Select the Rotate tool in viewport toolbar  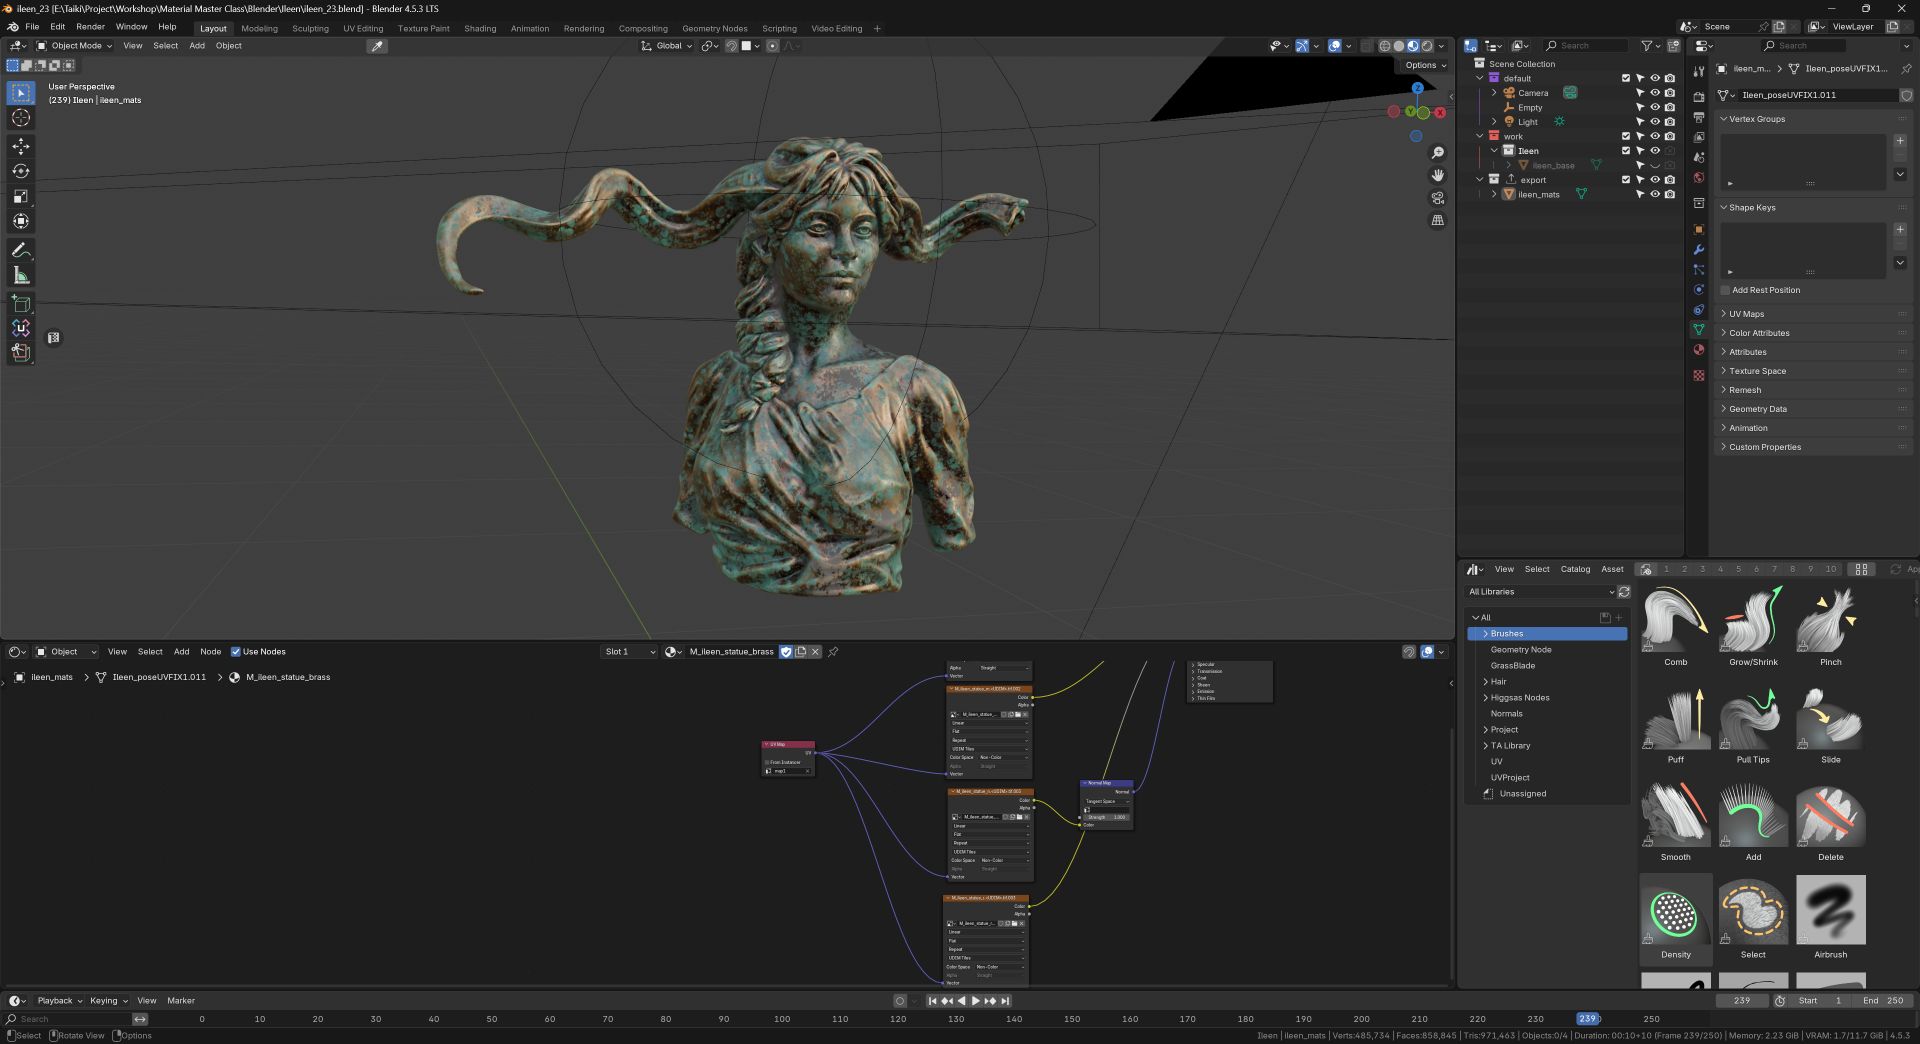21,171
